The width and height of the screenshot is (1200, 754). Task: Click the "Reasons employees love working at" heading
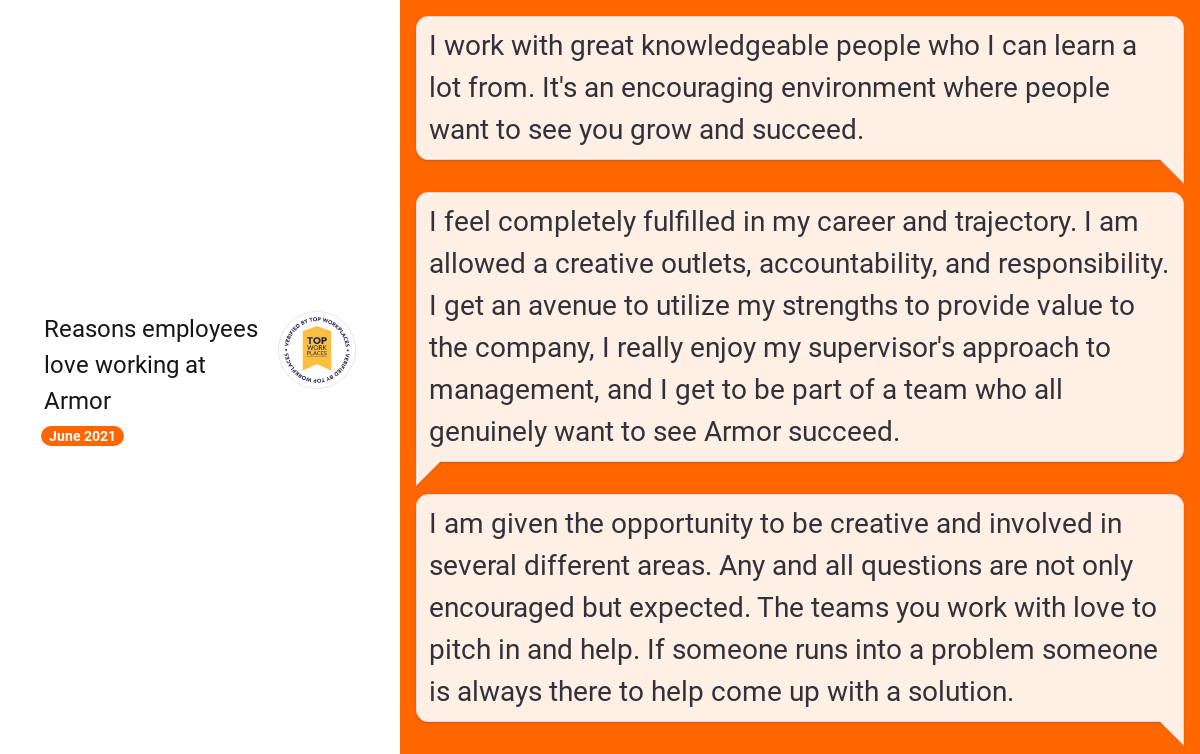pos(151,347)
